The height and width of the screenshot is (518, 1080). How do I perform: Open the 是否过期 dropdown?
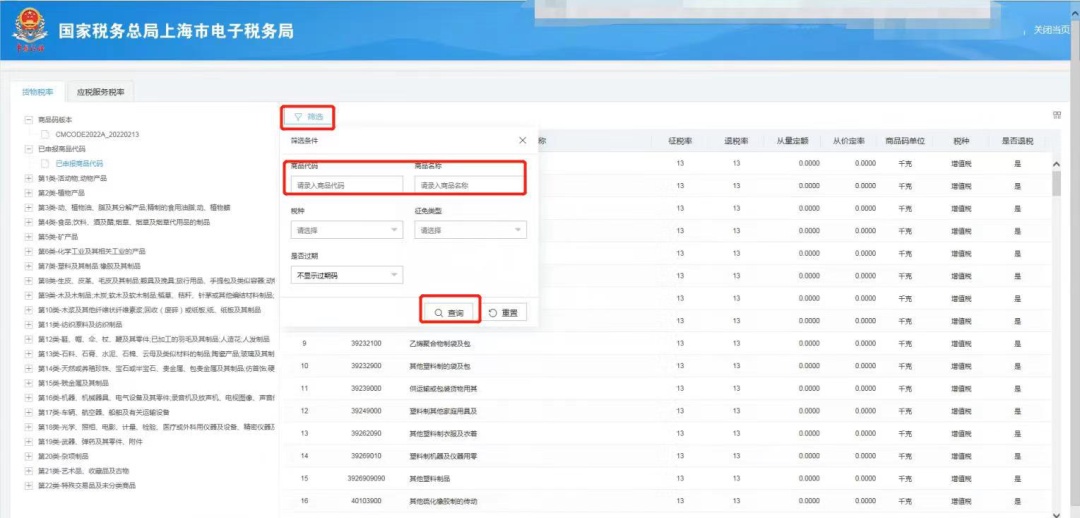click(x=346, y=275)
